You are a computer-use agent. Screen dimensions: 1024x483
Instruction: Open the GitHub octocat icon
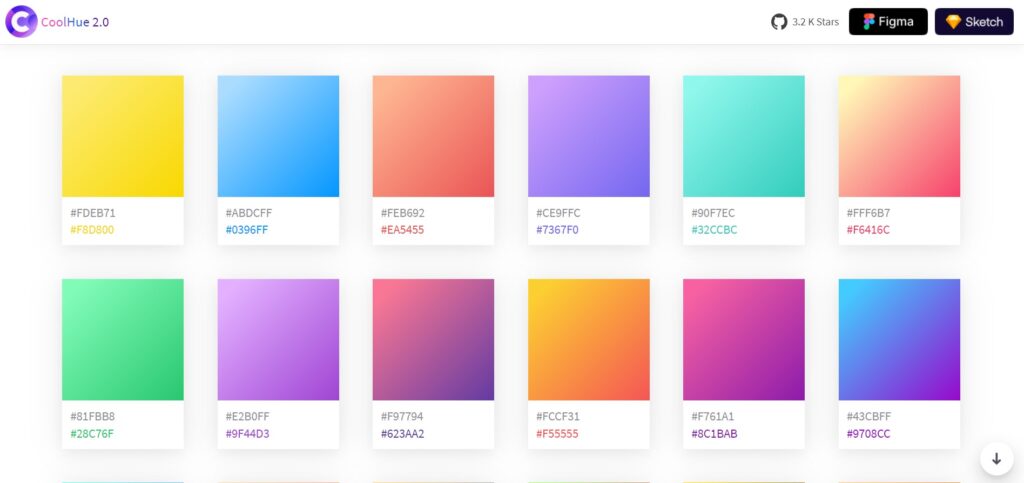coord(779,22)
